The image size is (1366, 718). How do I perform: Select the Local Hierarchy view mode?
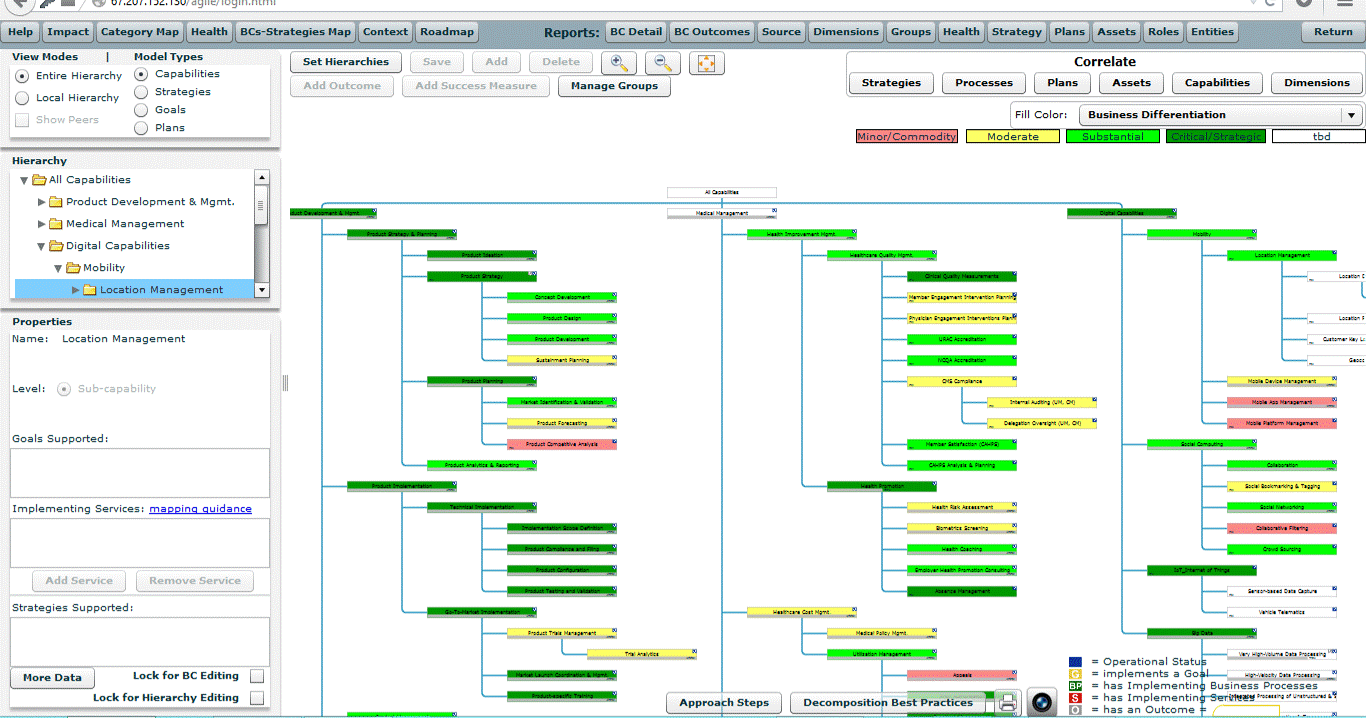tap(22, 98)
